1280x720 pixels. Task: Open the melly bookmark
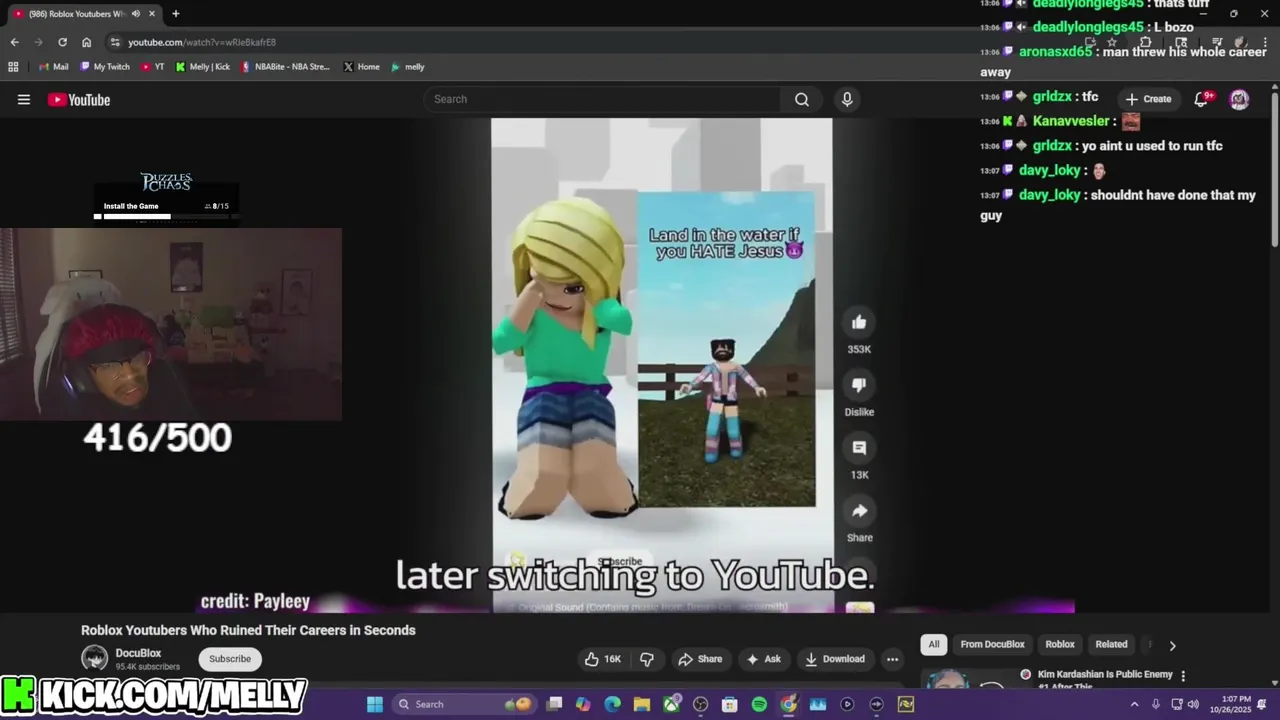(408, 67)
